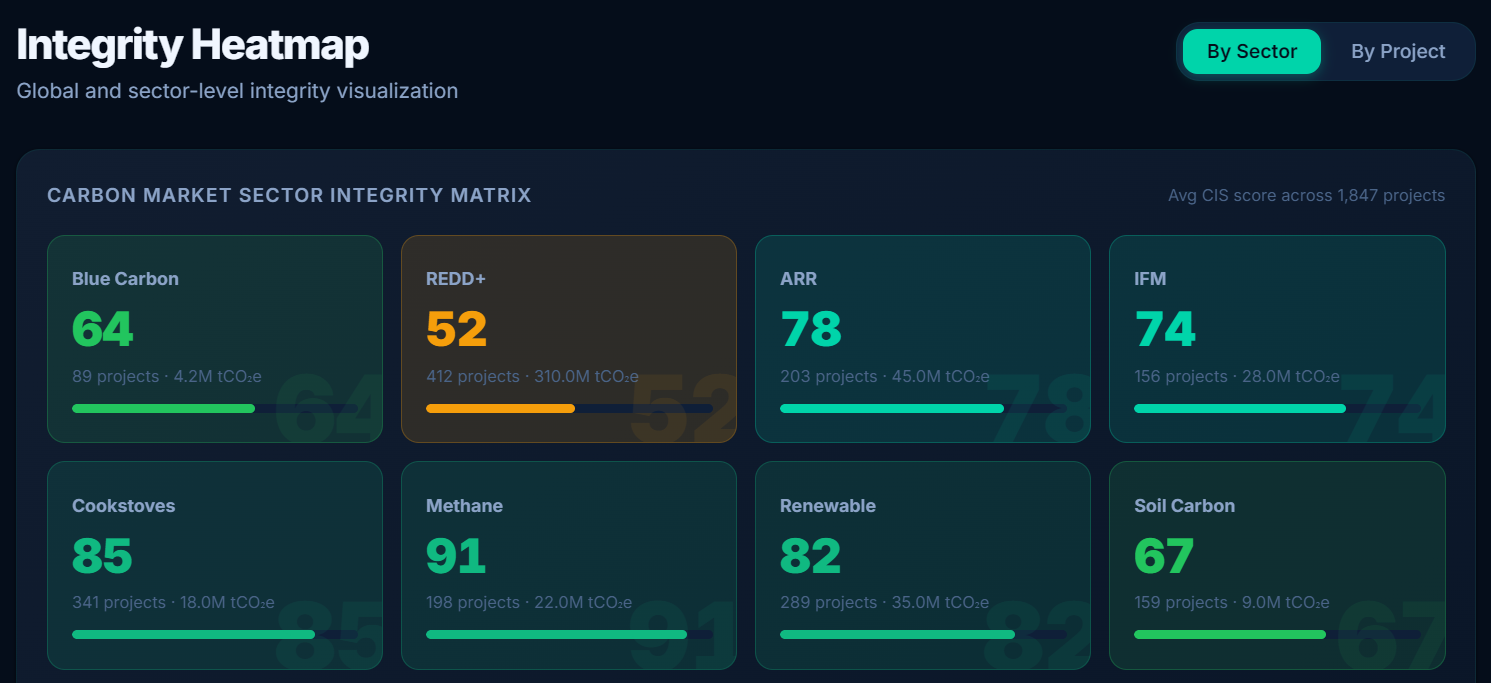Click the large orange score 52 for REDD+
Image resolution: width=1491 pixels, height=683 pixels.
point(456,329)
